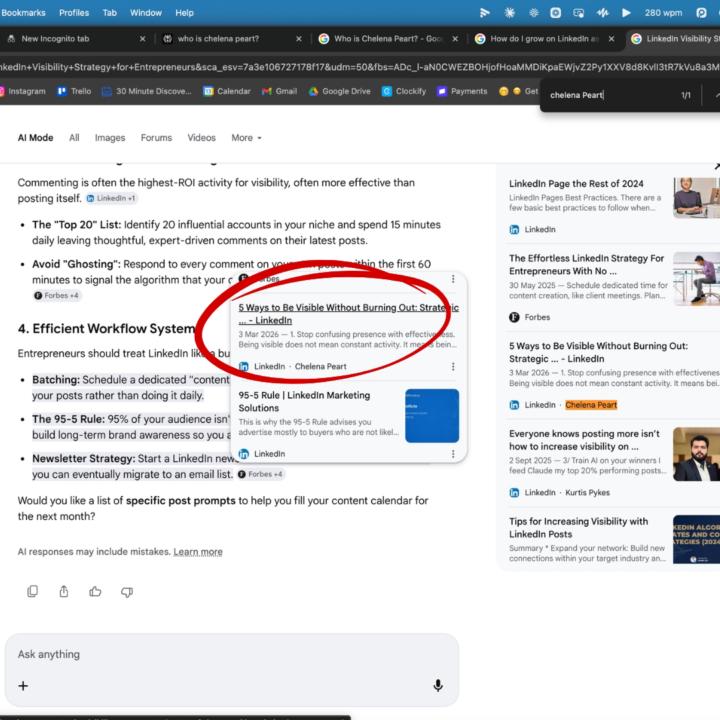720x720 pixels.
Task: Open 'Tips for Increasing Visibility' result
Action: [578, 528]
